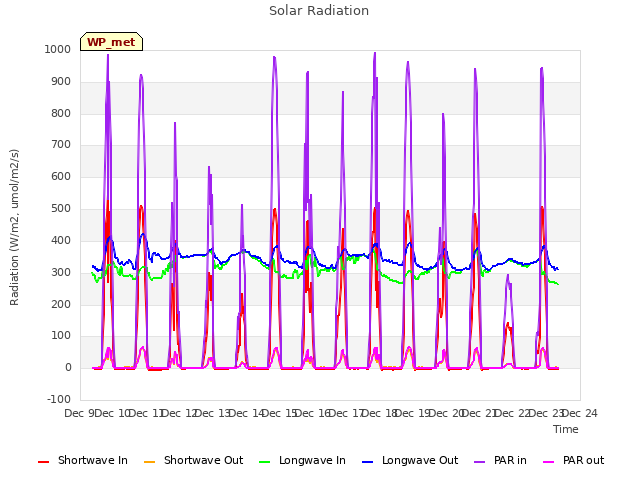Click the blue Longwave Out legend swatch
This screenshot has width=640, height=480.
click(367, 462)
